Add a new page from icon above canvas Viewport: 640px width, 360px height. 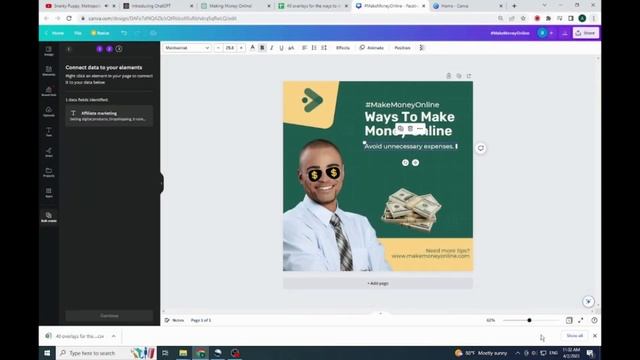(x=469, y=76)
